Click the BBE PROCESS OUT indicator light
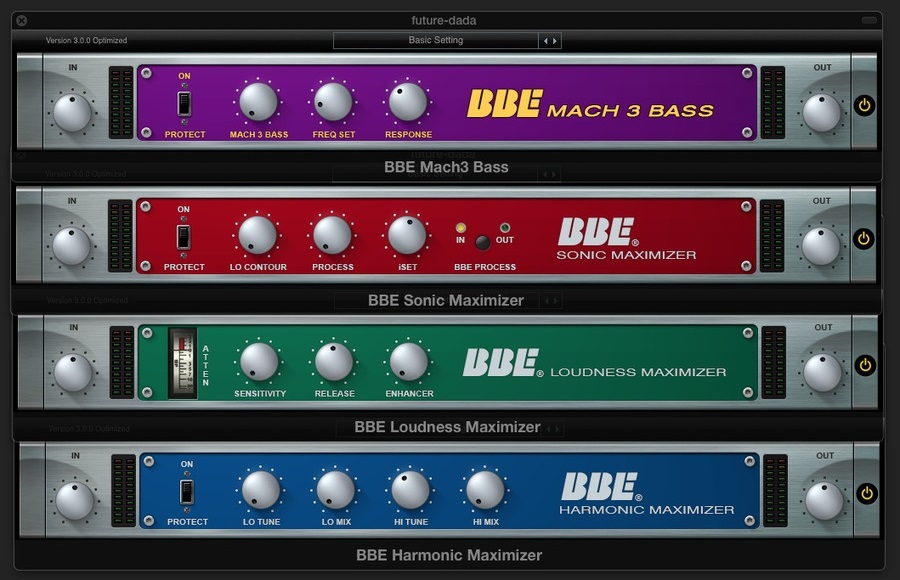 click(x=505, y=228)
